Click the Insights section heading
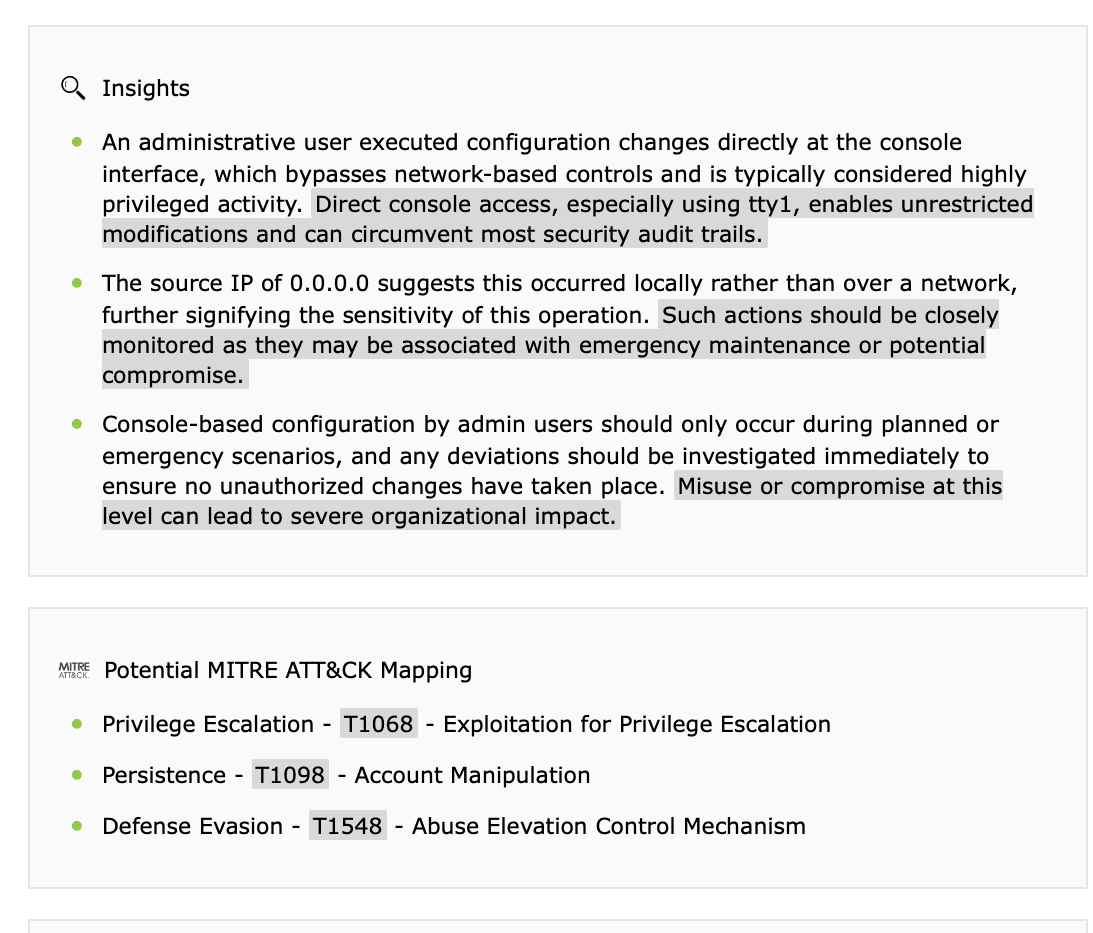The width and height of the screenshot is (1093, 933). pos(146,89)
